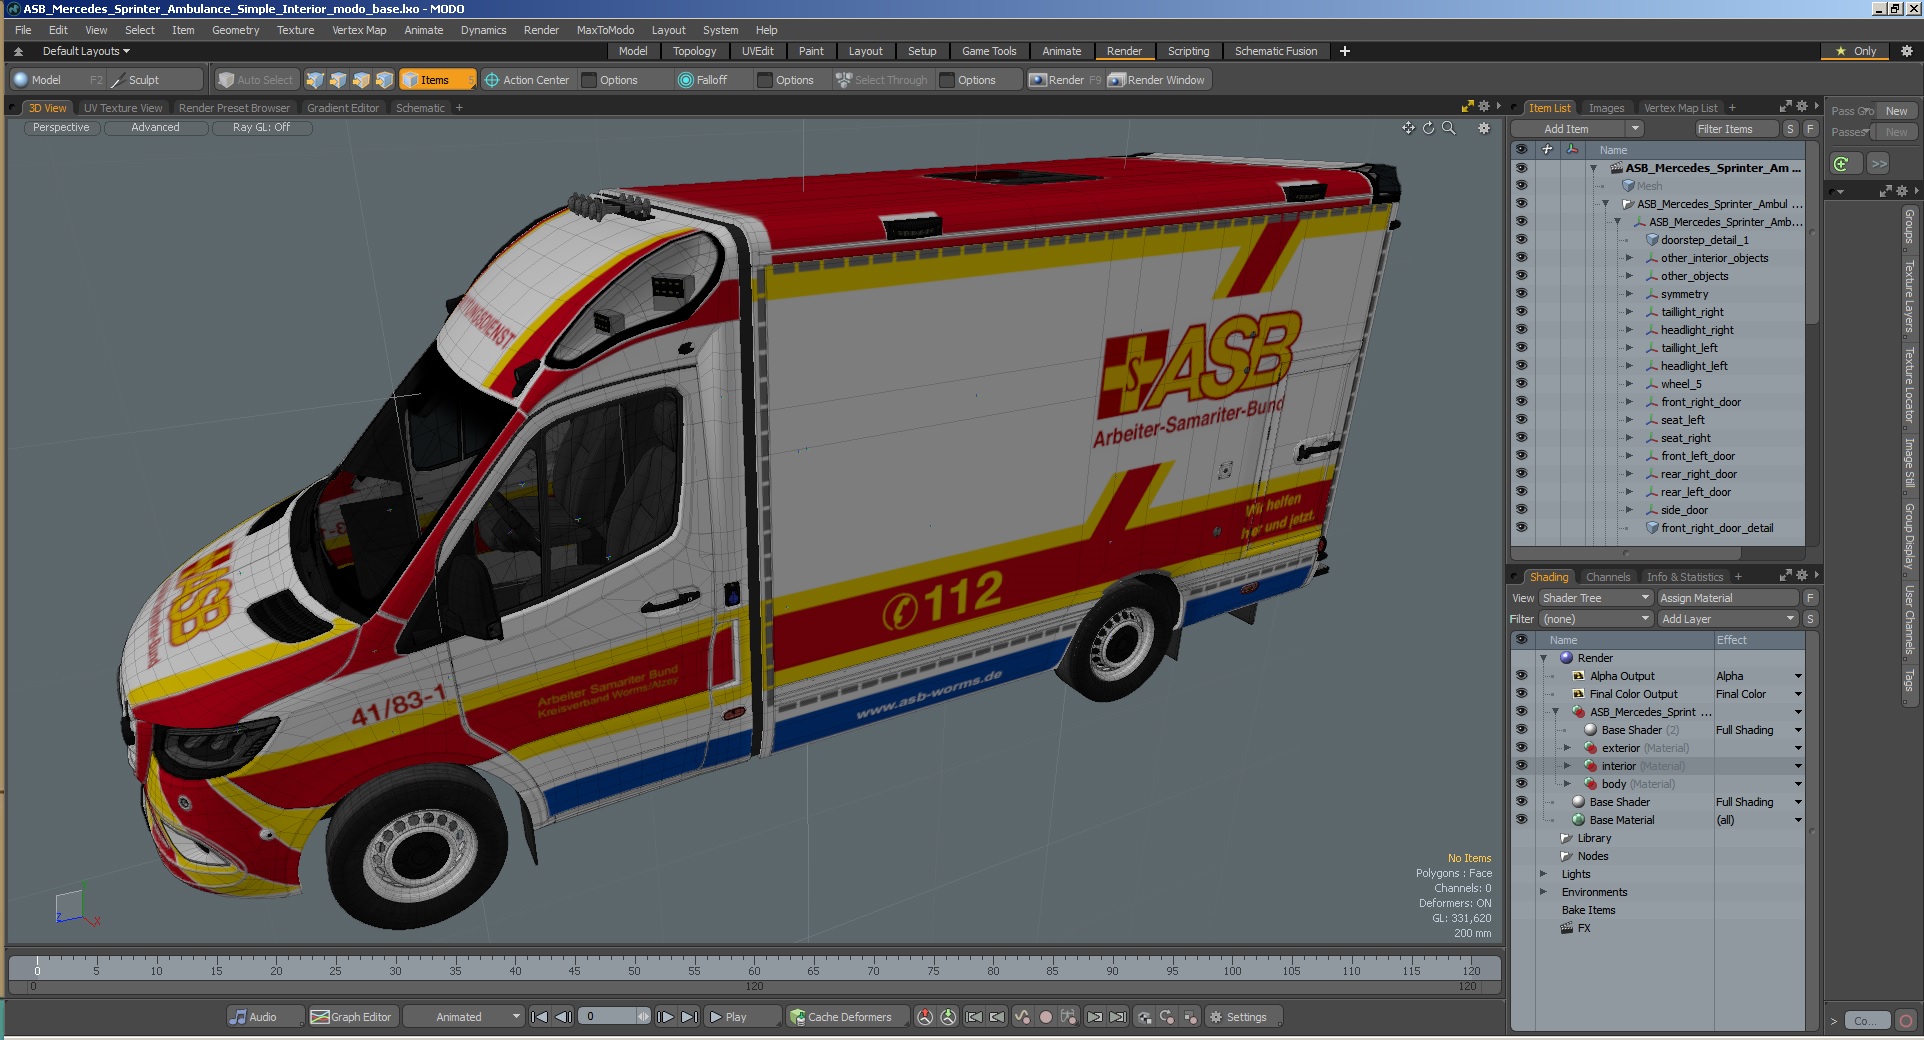1924x1040 pixels.
Task: Open the Render Window
Action: pyautogui.click(x=1158, y=80)
